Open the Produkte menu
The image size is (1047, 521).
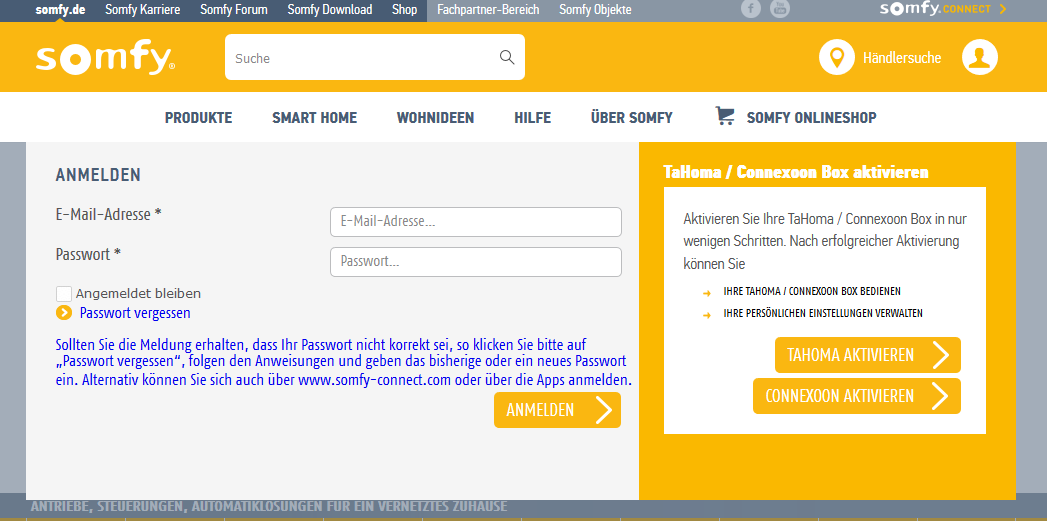pyautogui.click(x=198, y=118)
